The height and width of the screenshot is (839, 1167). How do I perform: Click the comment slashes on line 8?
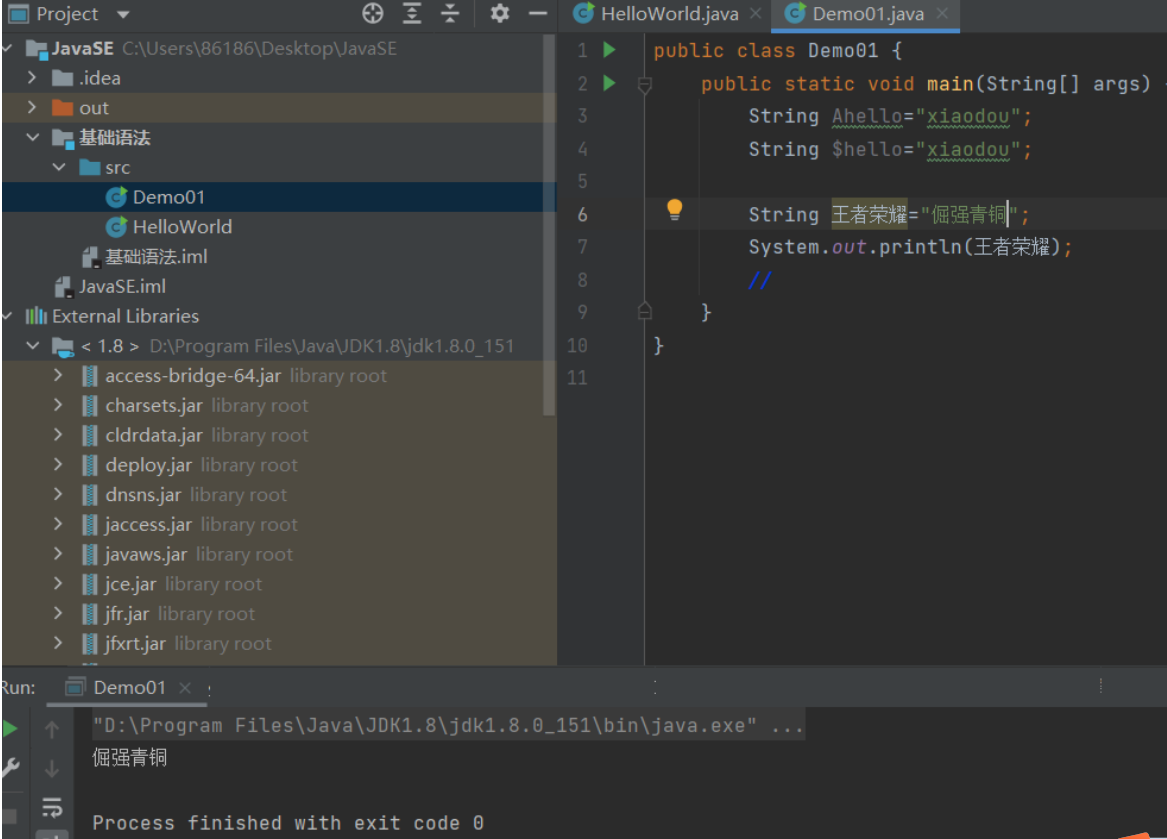click(x=760, y=280)
